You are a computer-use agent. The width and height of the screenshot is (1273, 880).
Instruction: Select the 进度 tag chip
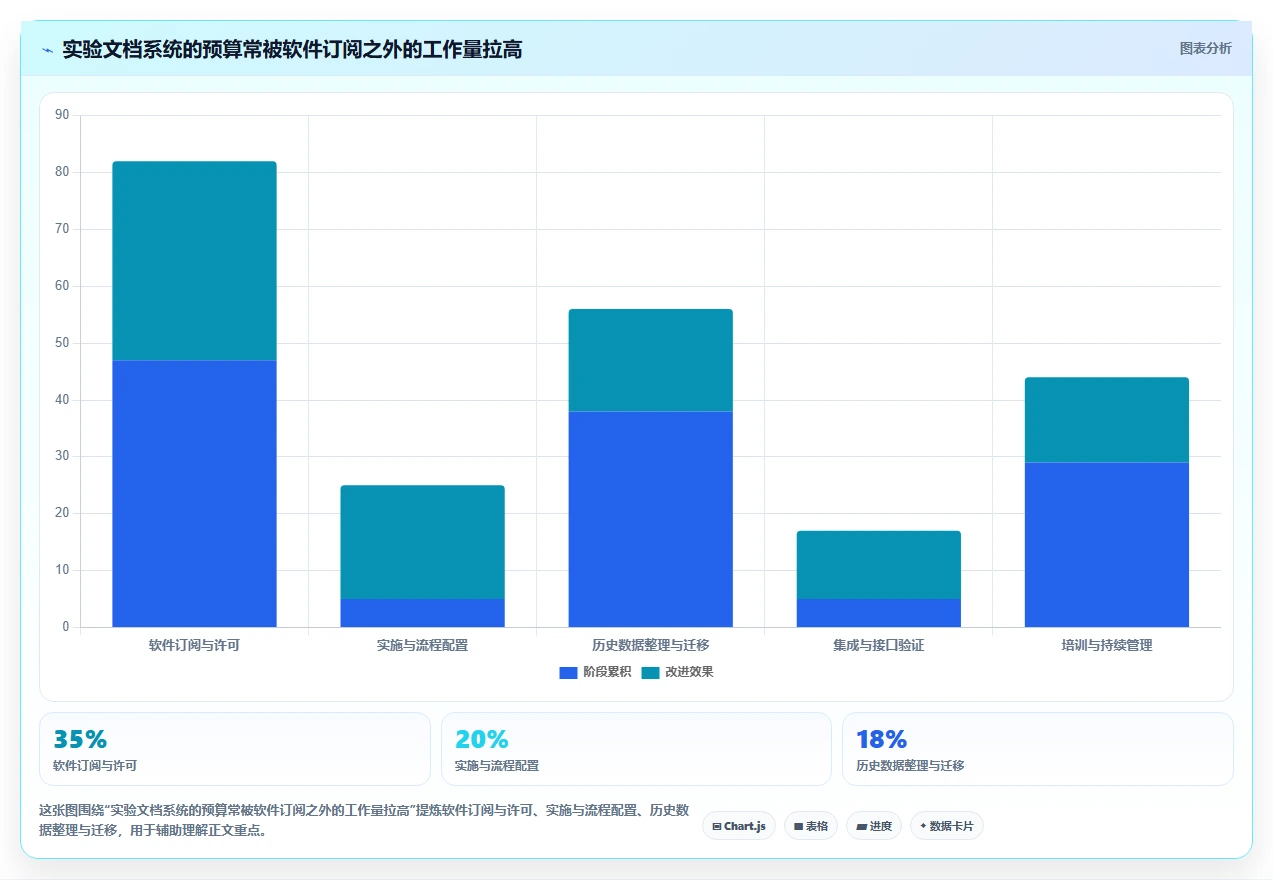tap(874, 826)
